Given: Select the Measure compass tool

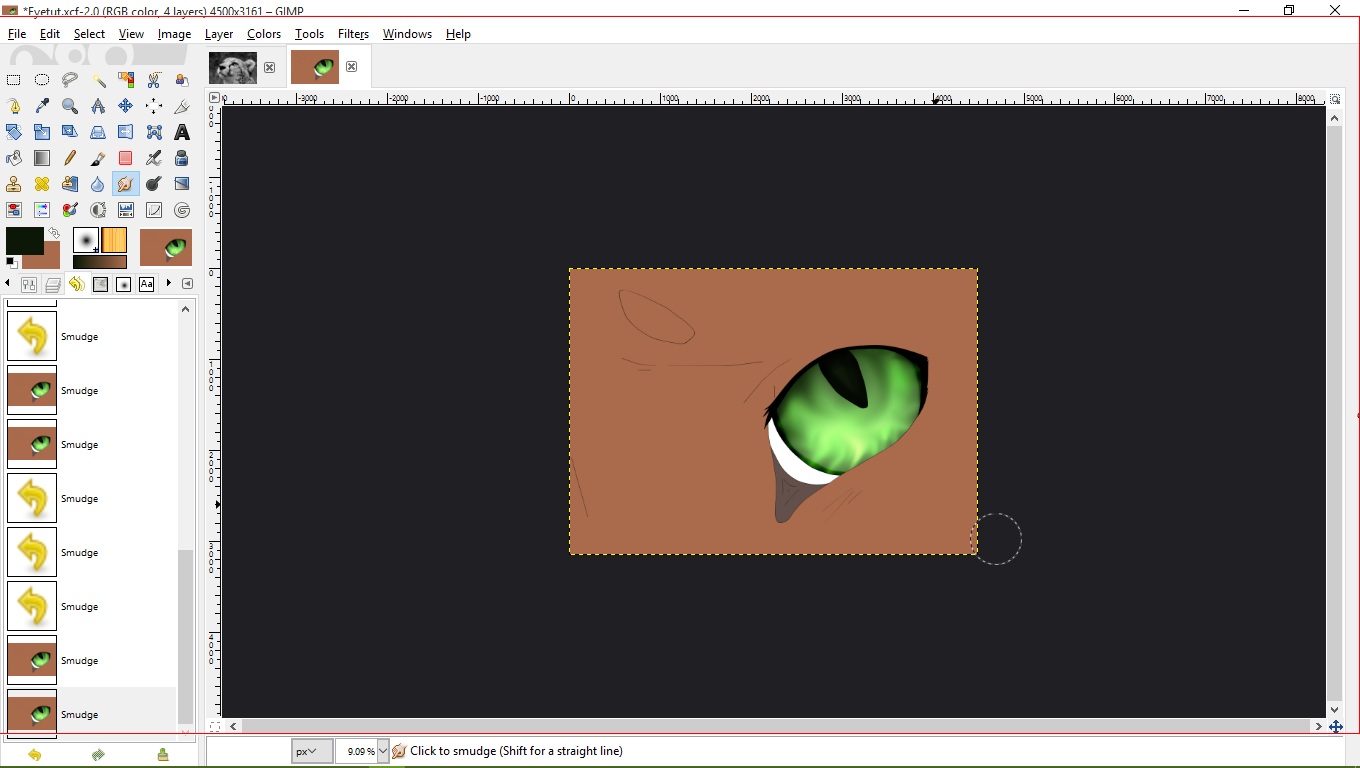Looking at the screenshot, I should point(98,106).
